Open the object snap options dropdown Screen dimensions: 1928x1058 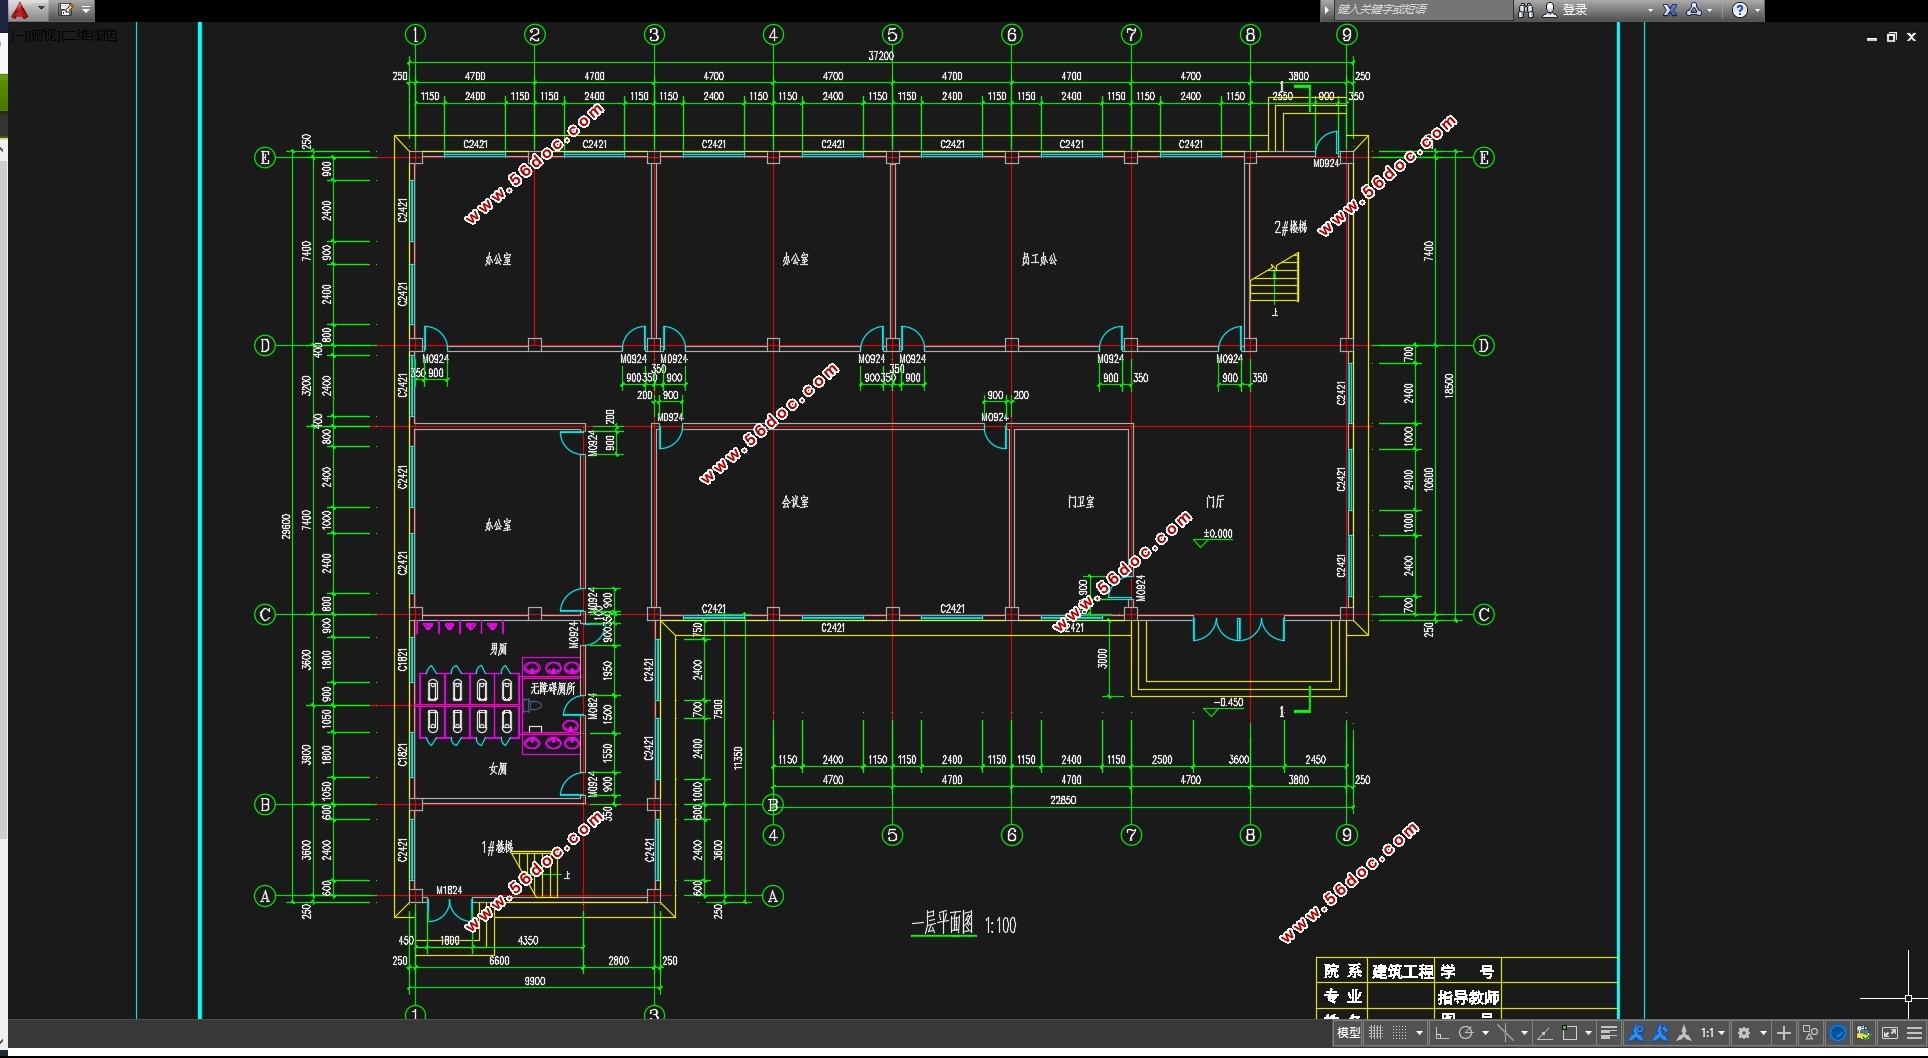pyautogui.click(x=1588, y=1033)
